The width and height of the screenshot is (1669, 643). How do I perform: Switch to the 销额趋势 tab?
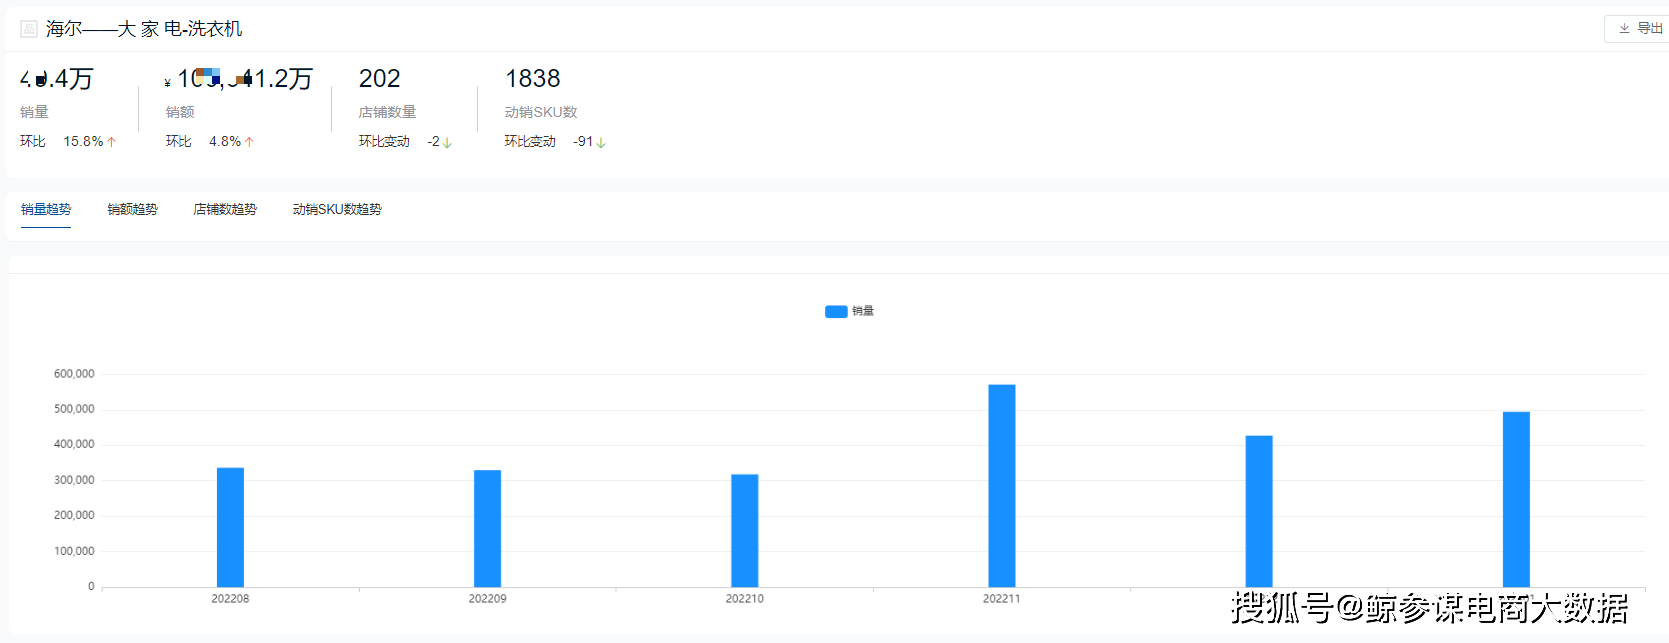point(133,209)
